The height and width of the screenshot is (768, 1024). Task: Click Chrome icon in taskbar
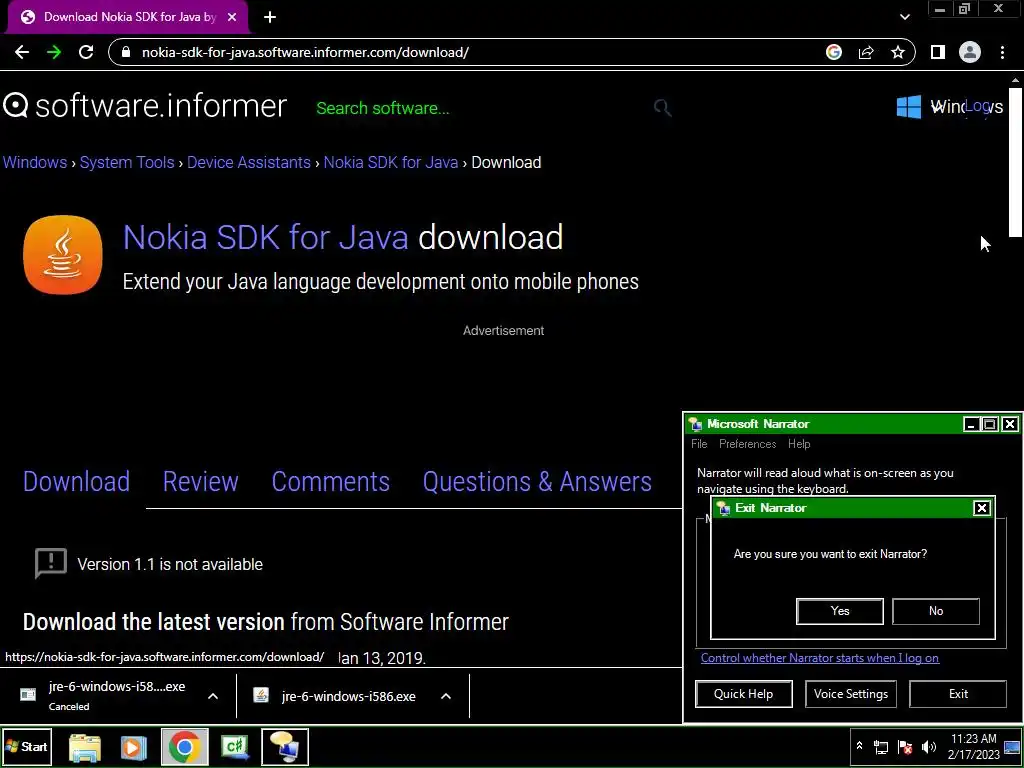click(185, 747)
